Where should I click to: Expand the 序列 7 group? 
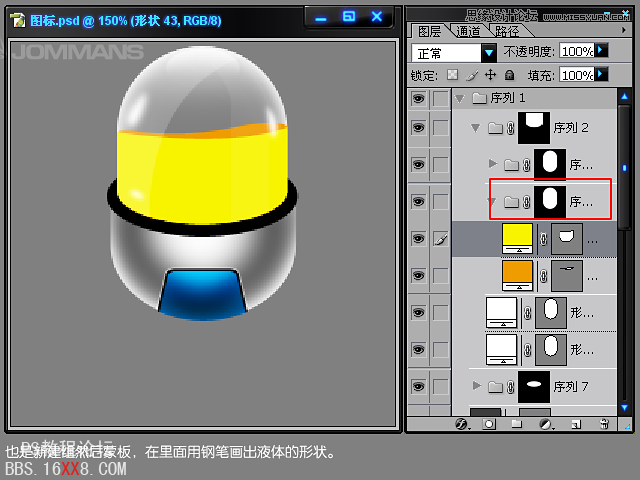pyautogui.click(x=476, y=385)
